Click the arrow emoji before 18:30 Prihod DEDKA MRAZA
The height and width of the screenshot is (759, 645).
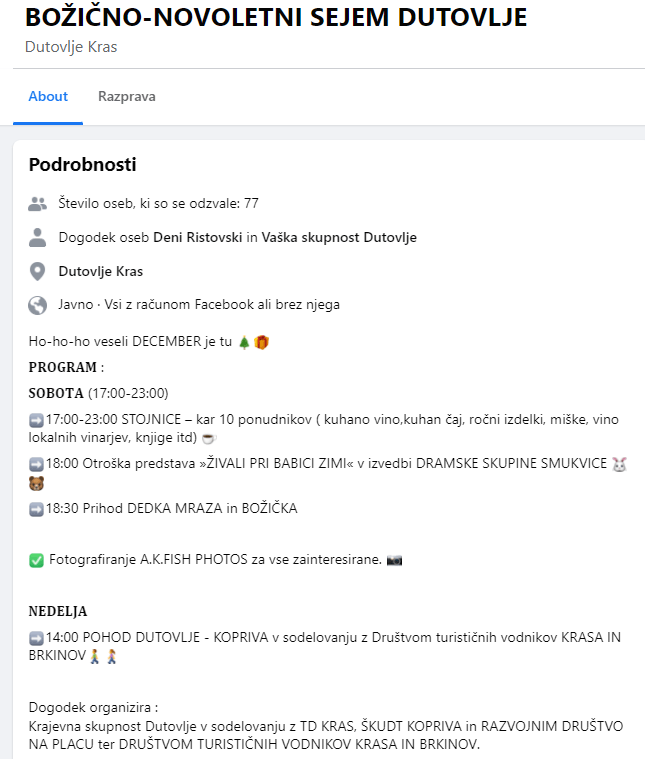pyautogui.click(x=36, y=508)
